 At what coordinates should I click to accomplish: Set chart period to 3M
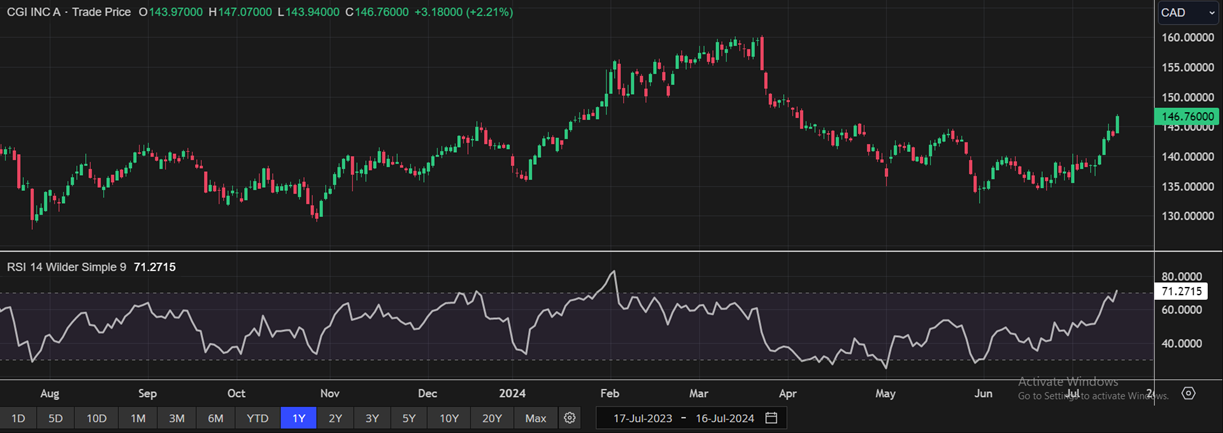click(x=176, y=418)
